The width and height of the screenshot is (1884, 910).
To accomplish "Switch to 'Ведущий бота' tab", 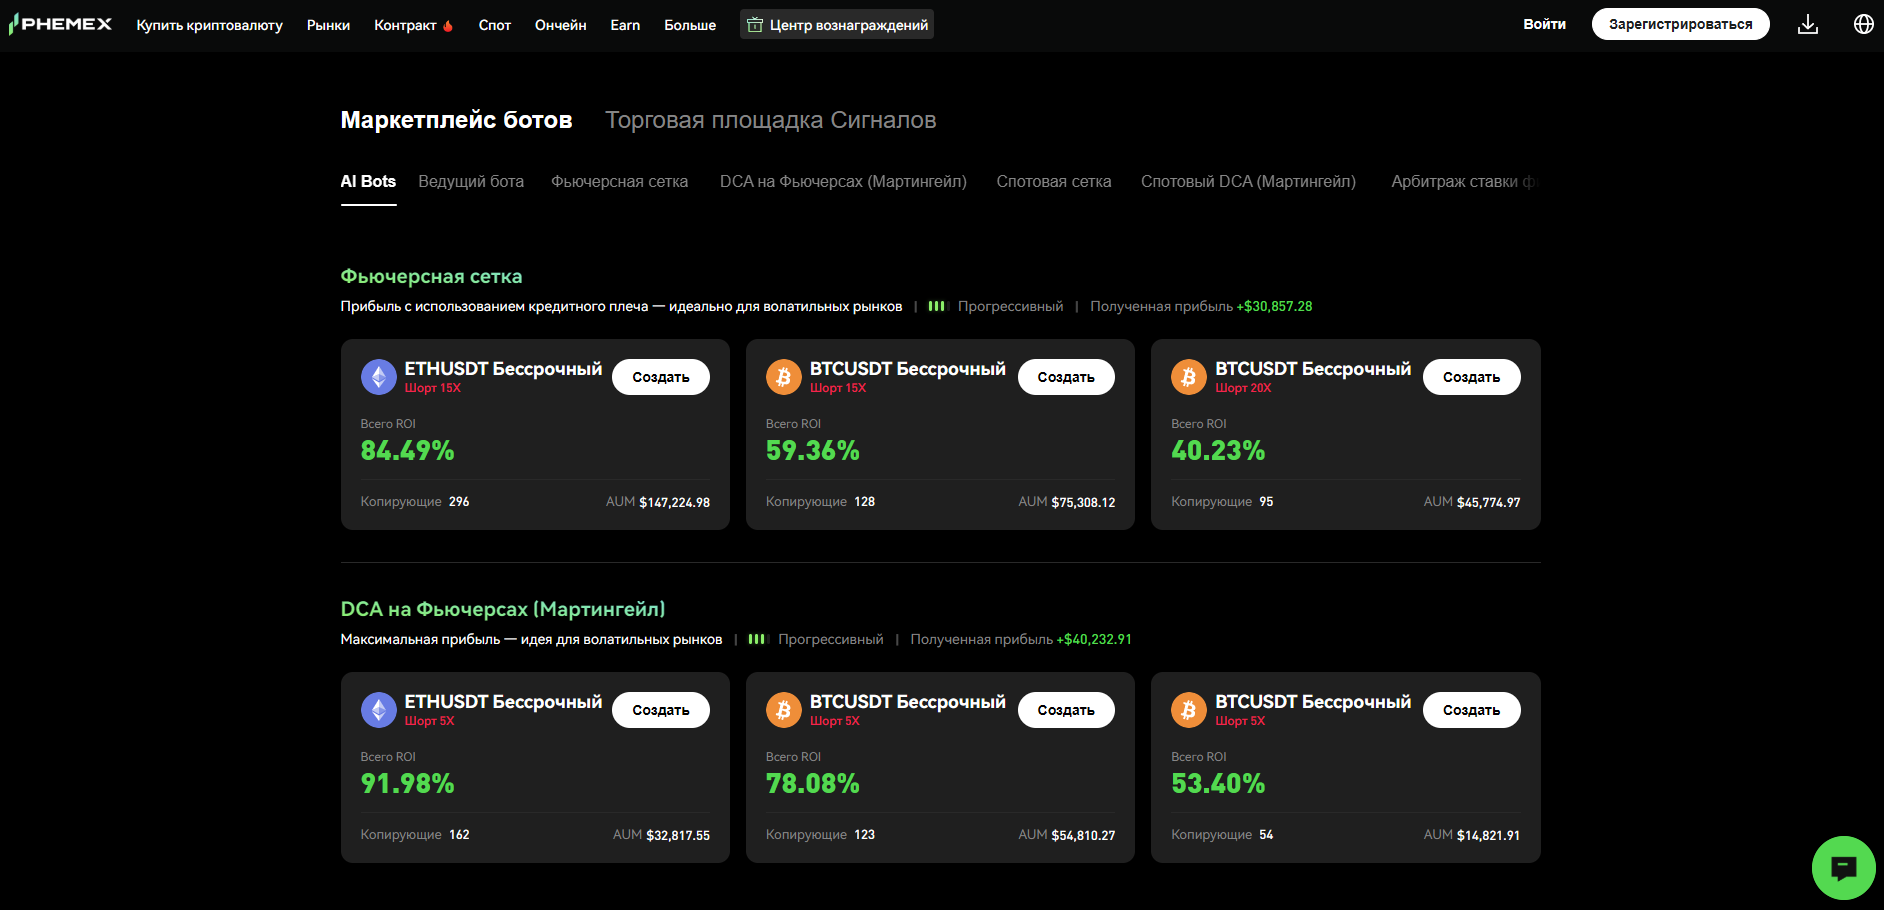I will coord(471,182).
